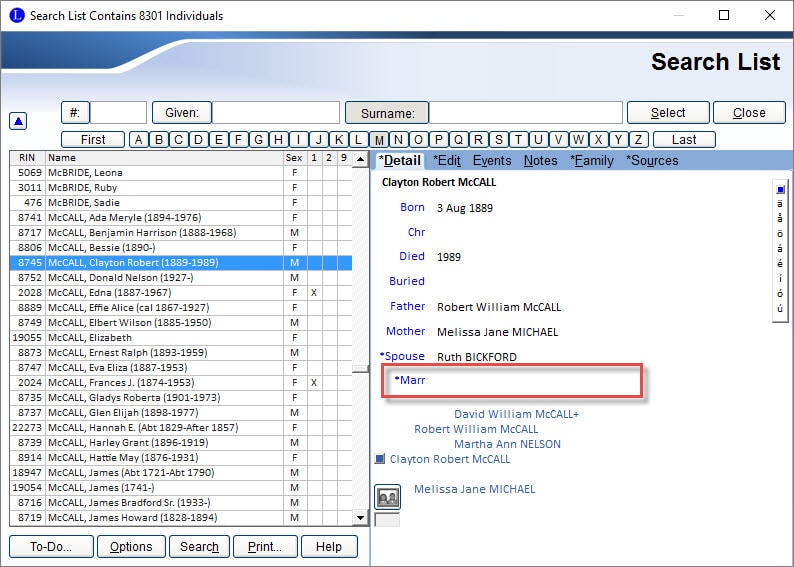Switch to the Edit tab
Viewport: 794px width, 567px height.
447,160
